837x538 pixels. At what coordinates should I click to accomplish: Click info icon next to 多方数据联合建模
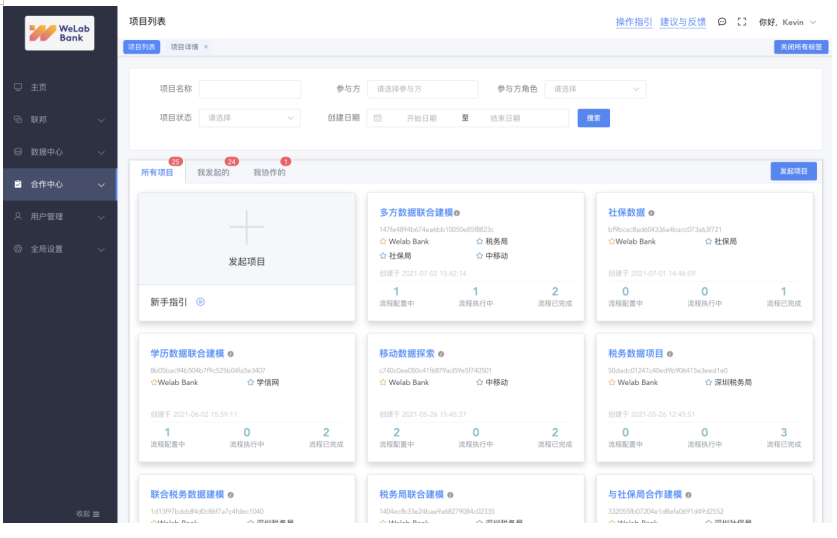click(457, 213)
